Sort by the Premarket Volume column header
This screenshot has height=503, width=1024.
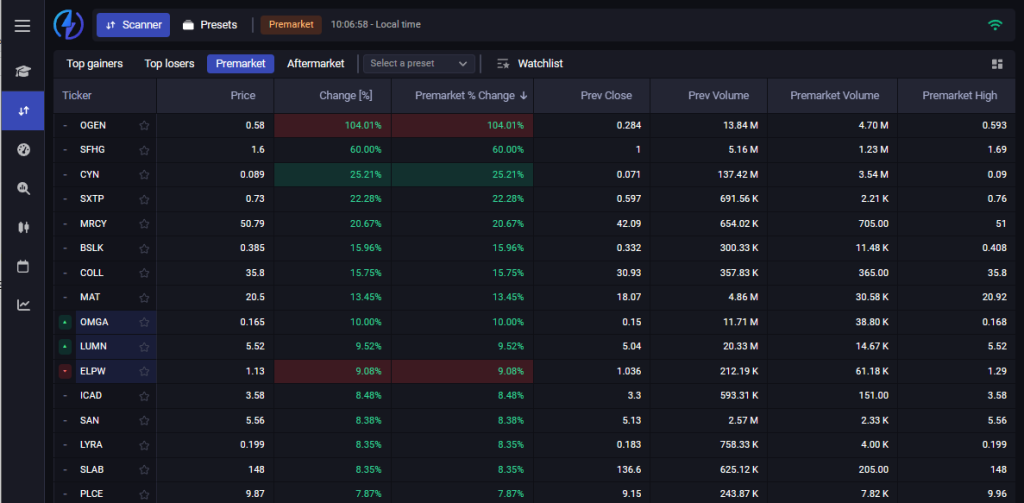coord(833,95)
